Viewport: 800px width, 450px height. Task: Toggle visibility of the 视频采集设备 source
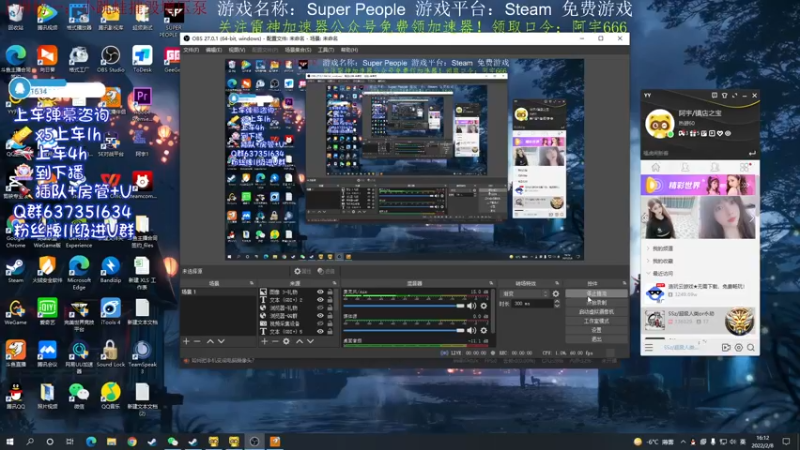coord(320,323)
